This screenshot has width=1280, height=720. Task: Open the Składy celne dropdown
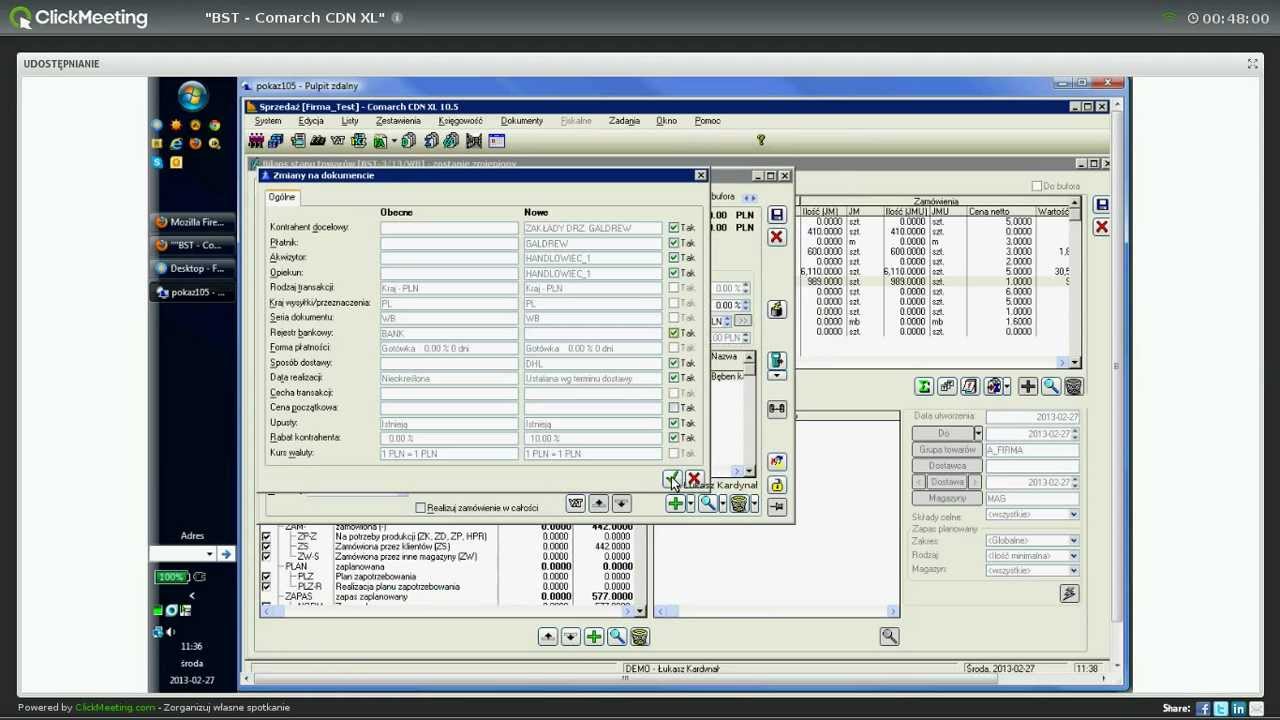[1073, 515]
